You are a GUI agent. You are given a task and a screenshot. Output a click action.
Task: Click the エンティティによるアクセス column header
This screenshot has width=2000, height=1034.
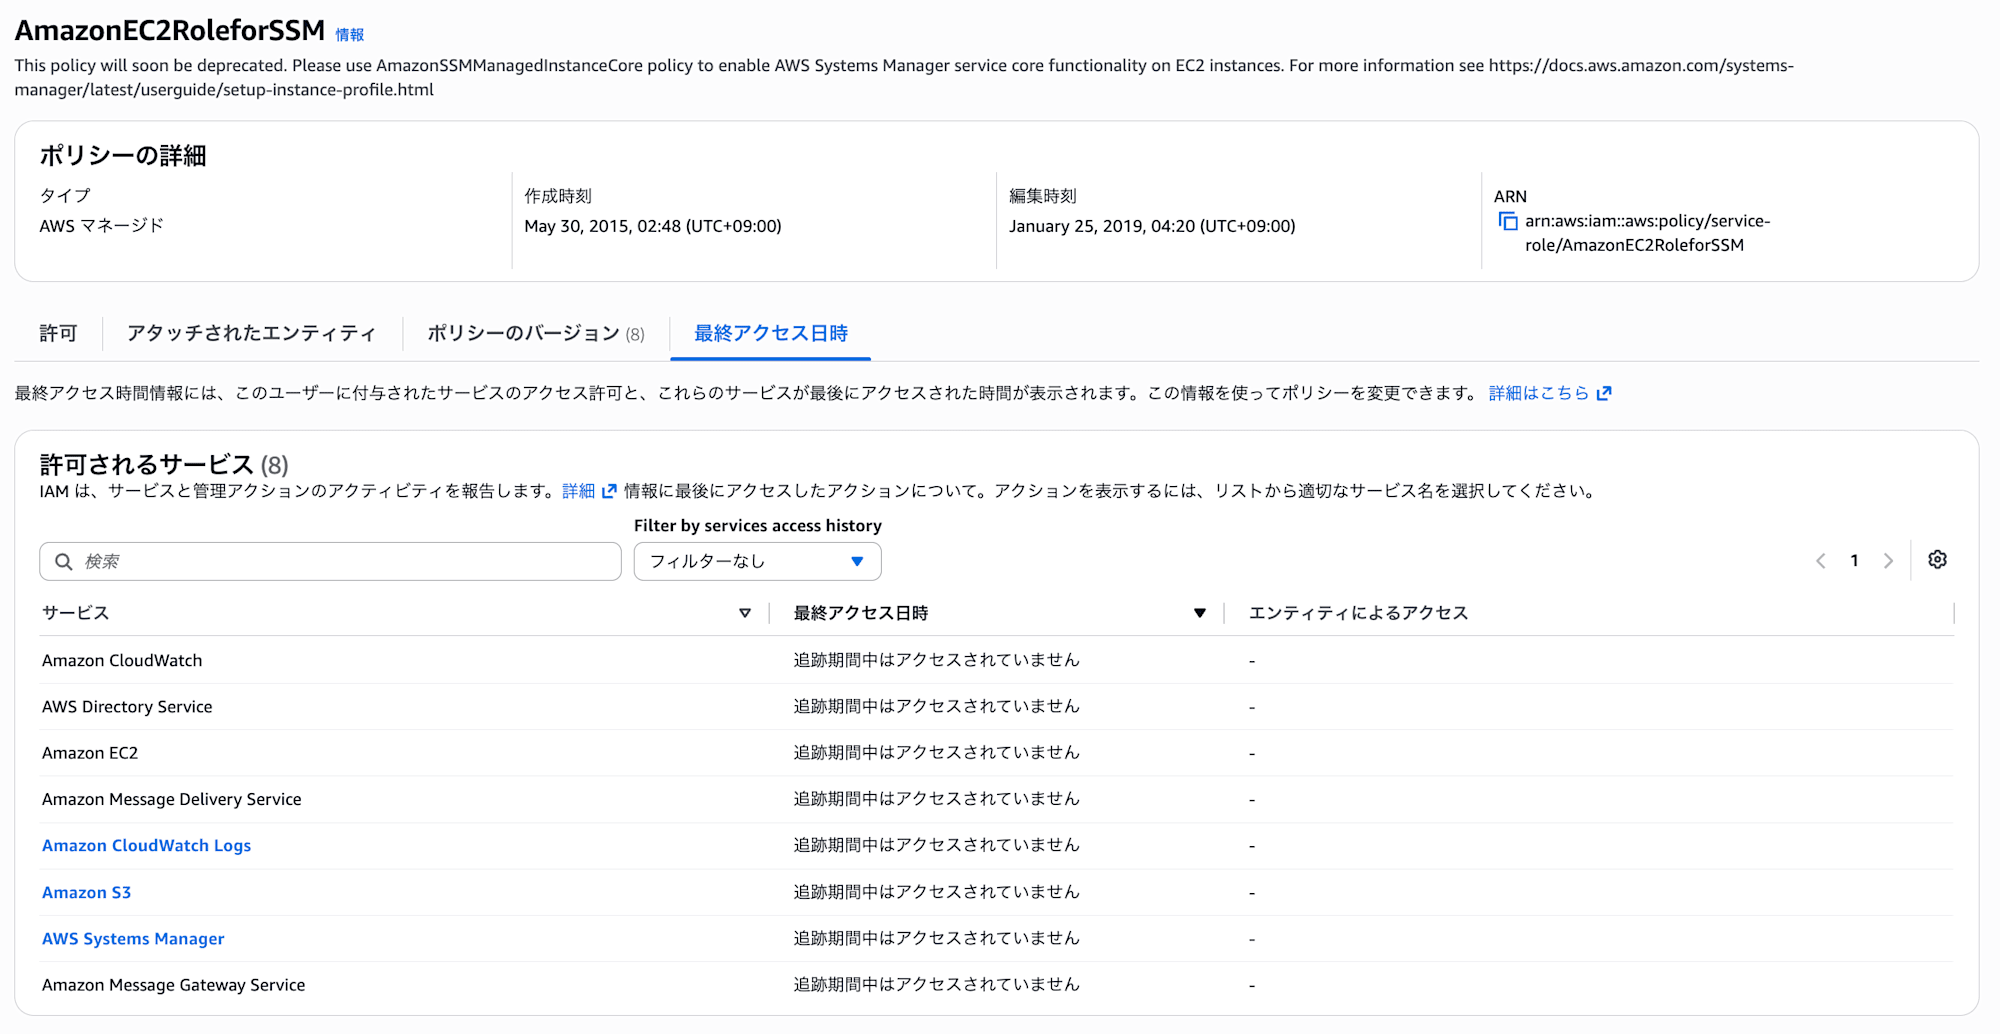tap(1358, 613)
